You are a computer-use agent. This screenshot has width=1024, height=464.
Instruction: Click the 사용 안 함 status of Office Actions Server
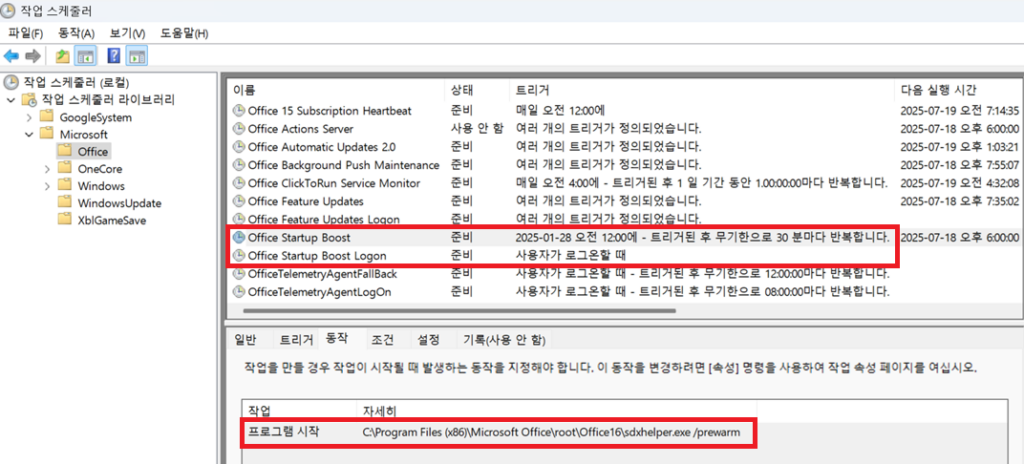click(x=477, y=129)
